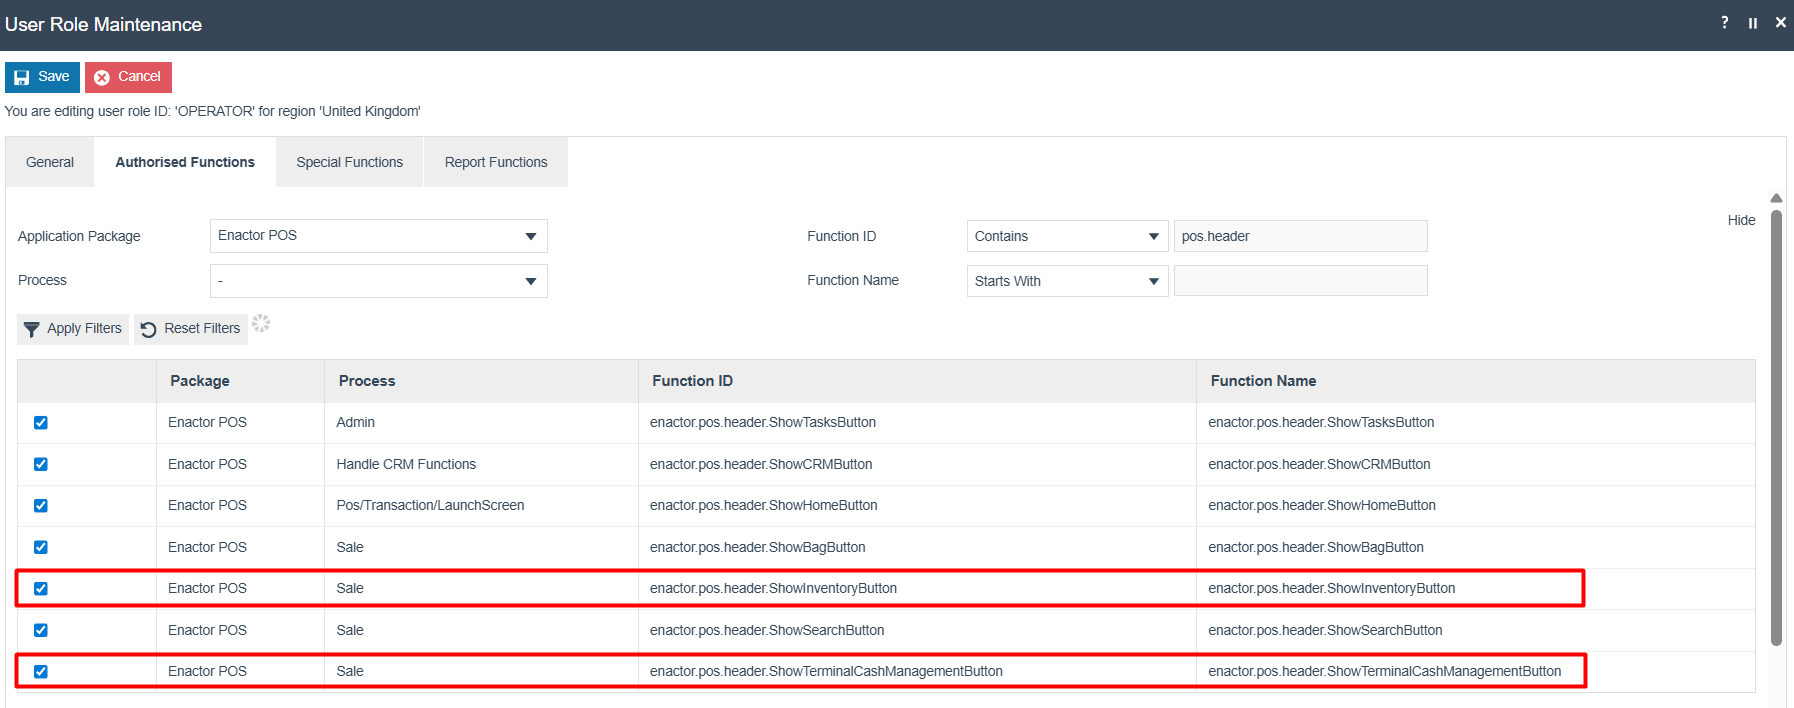Click enactor.pos.header.ShowBagButton in Function ID column

[758, 547]
